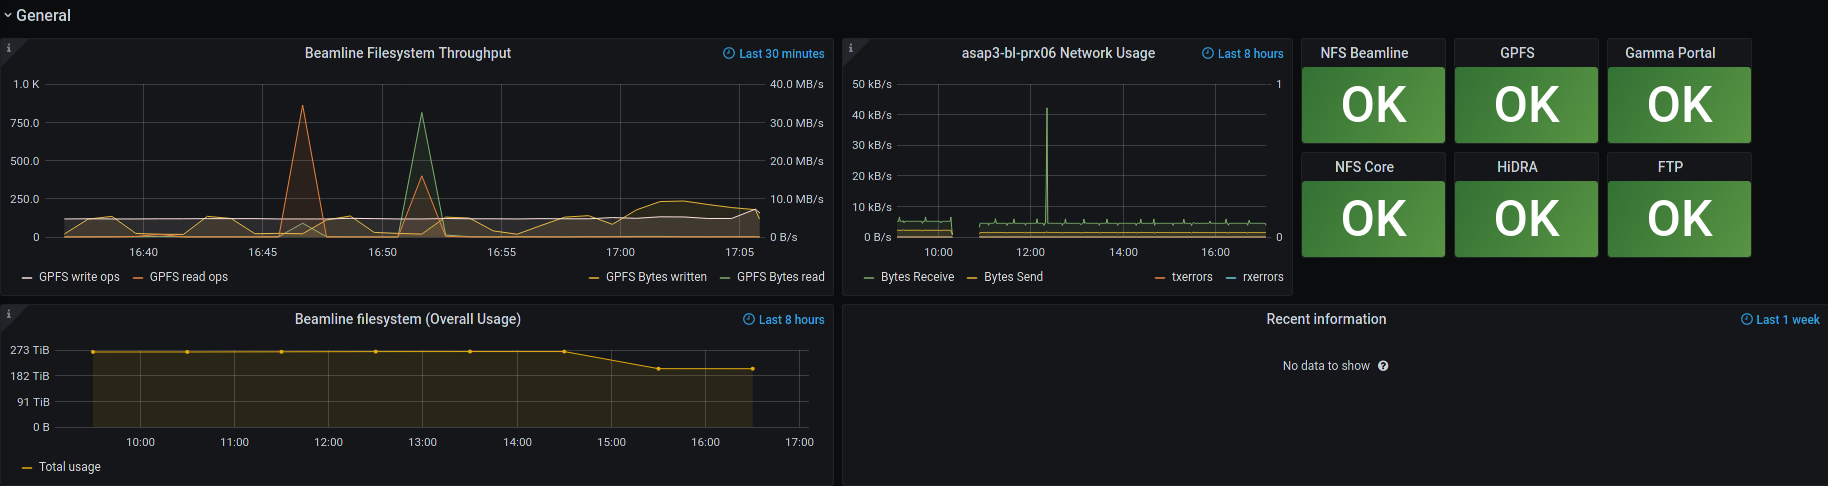
Task: Click clock icon beside Last 30 minutes
Action: pos(729,54)
